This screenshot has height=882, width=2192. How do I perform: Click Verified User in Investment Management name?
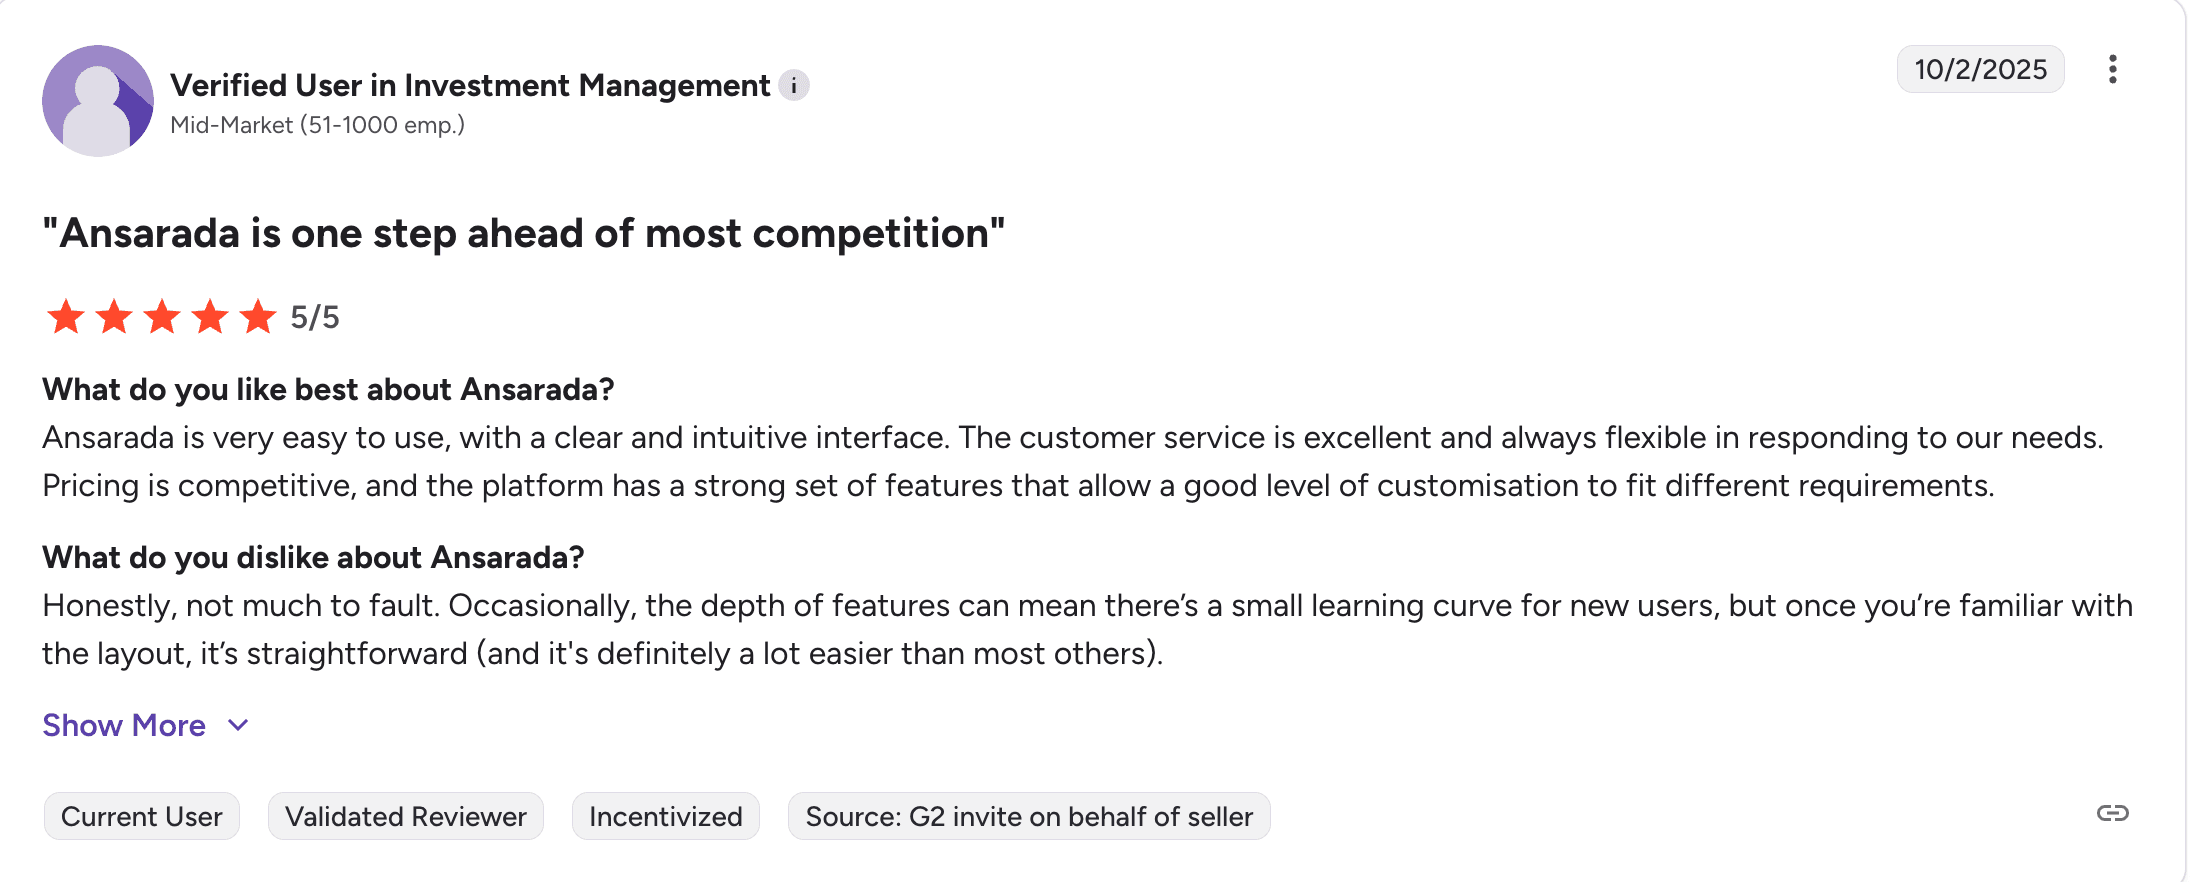click(x=470, y=86)
